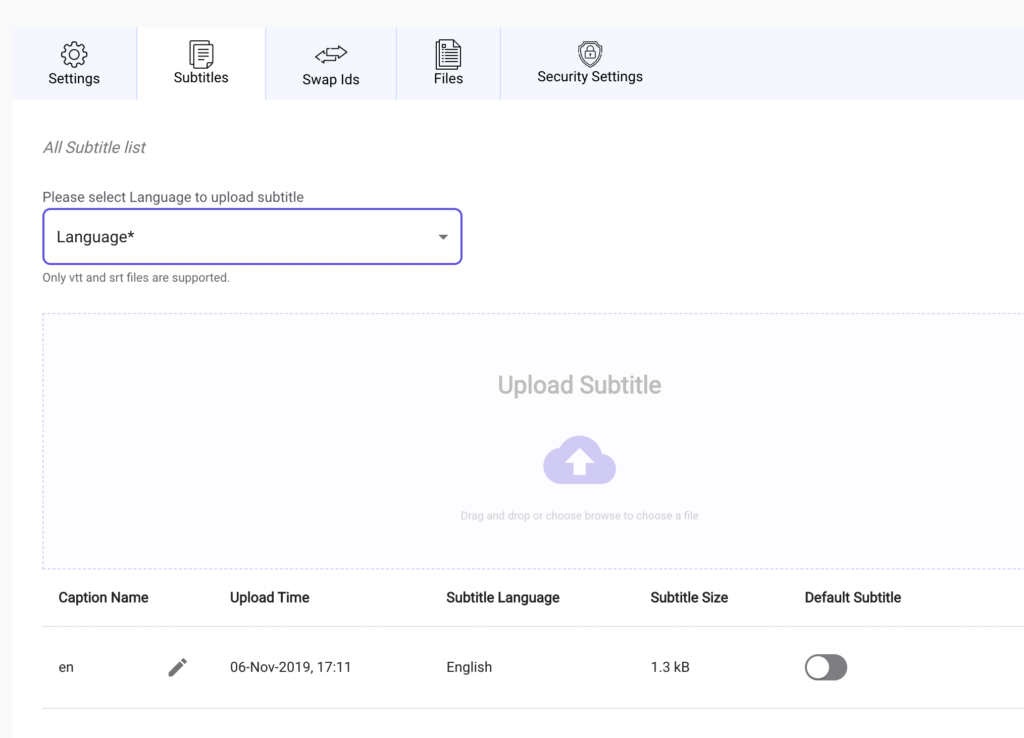1024x738 pixels.
Task: Open the Language selection dropdown
Action: click(252, 237)
